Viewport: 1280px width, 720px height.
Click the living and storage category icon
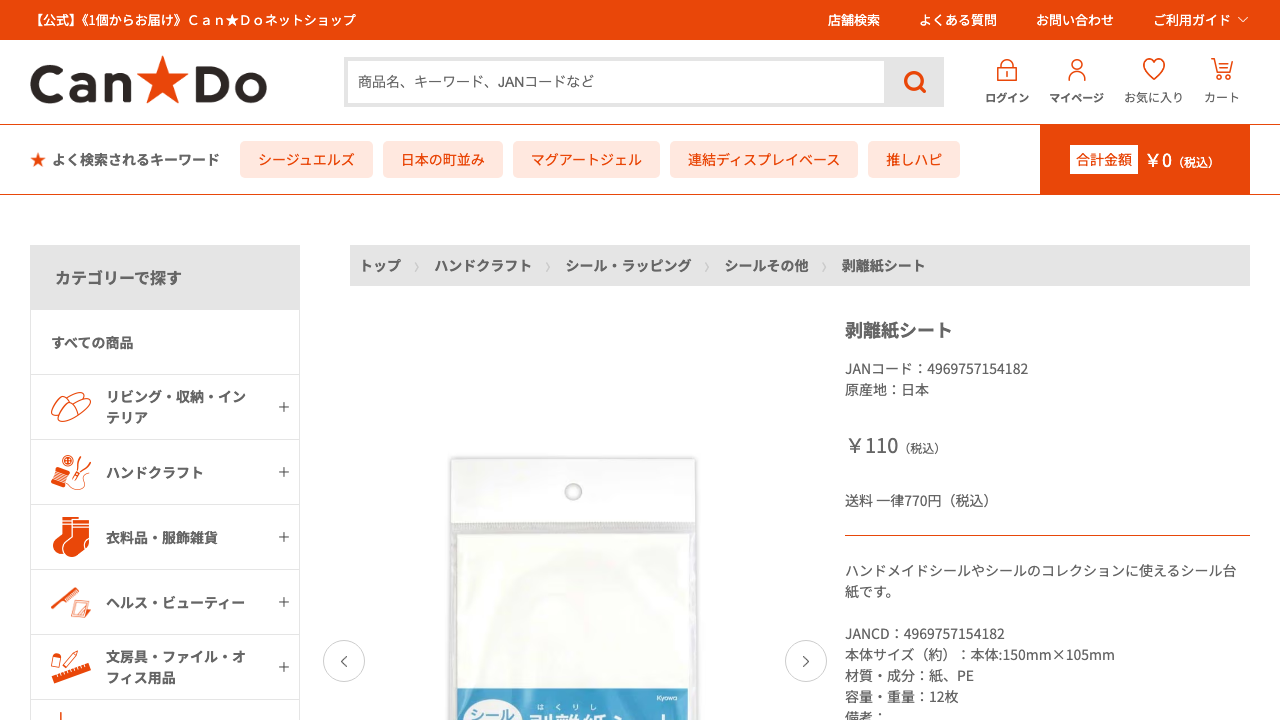pyautogui.click(x=71, y=407)
